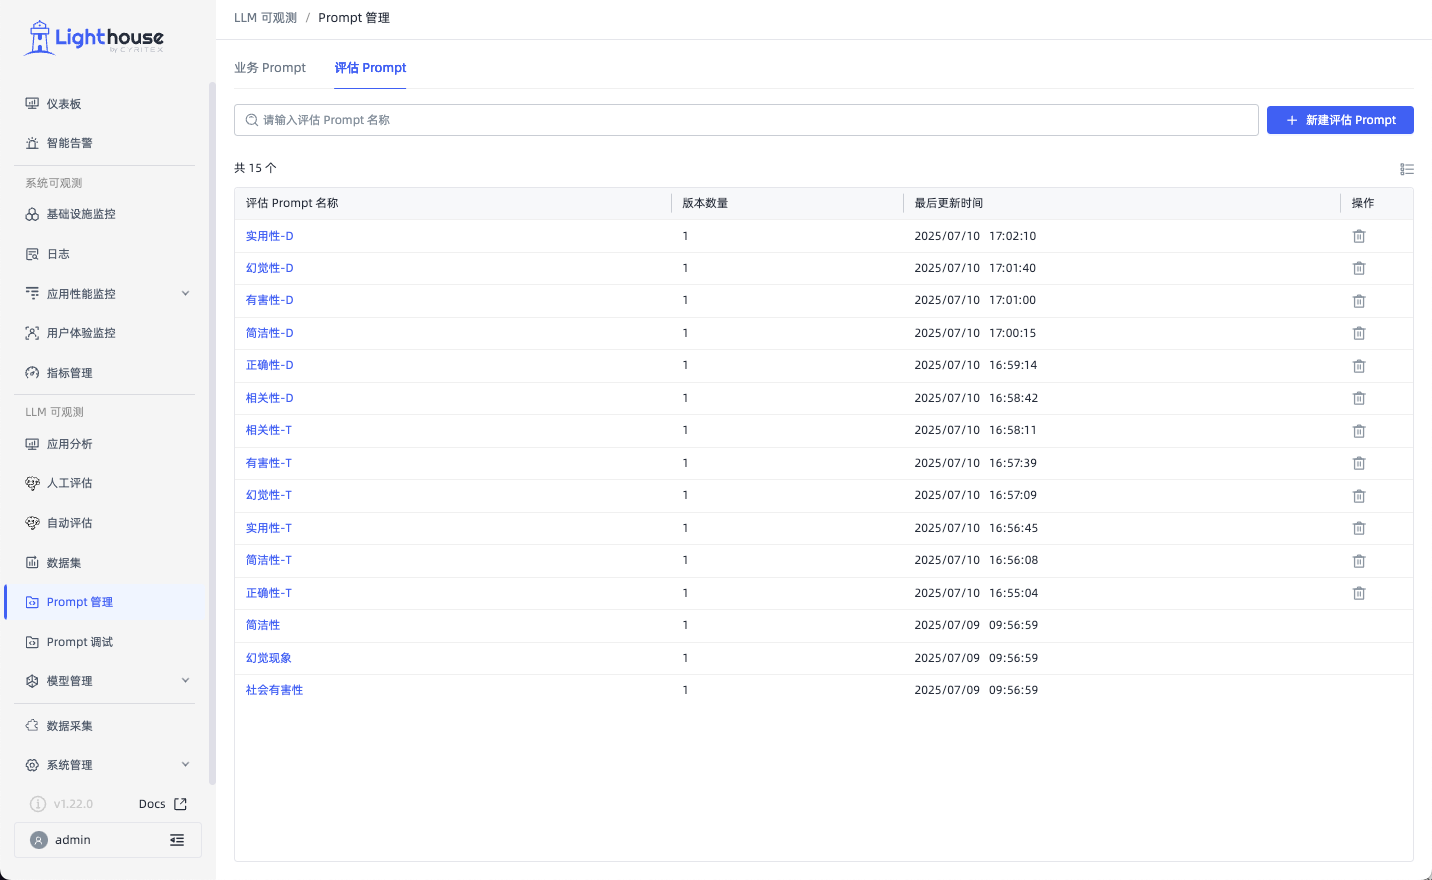Viewport: 1432px width, 880px height.
Task: Open the 正确性-T prompt link
Action: 269,593
